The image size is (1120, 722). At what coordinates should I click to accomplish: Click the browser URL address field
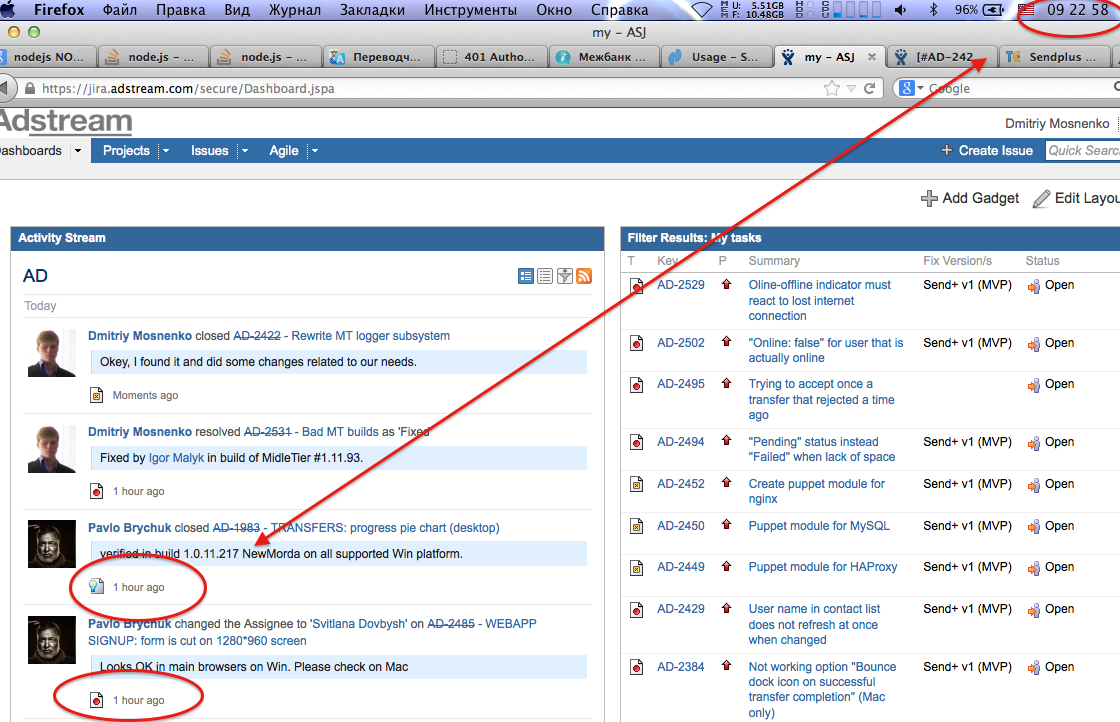pyautogui.click(x=429, y=89)
